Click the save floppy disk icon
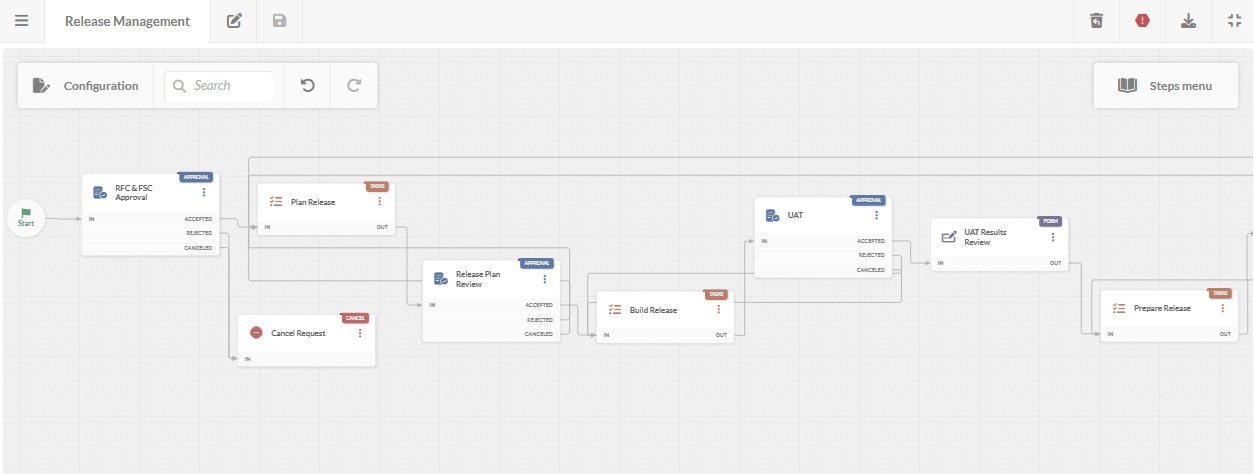Viewport: 1254px width, 474px height. point(280,21)
